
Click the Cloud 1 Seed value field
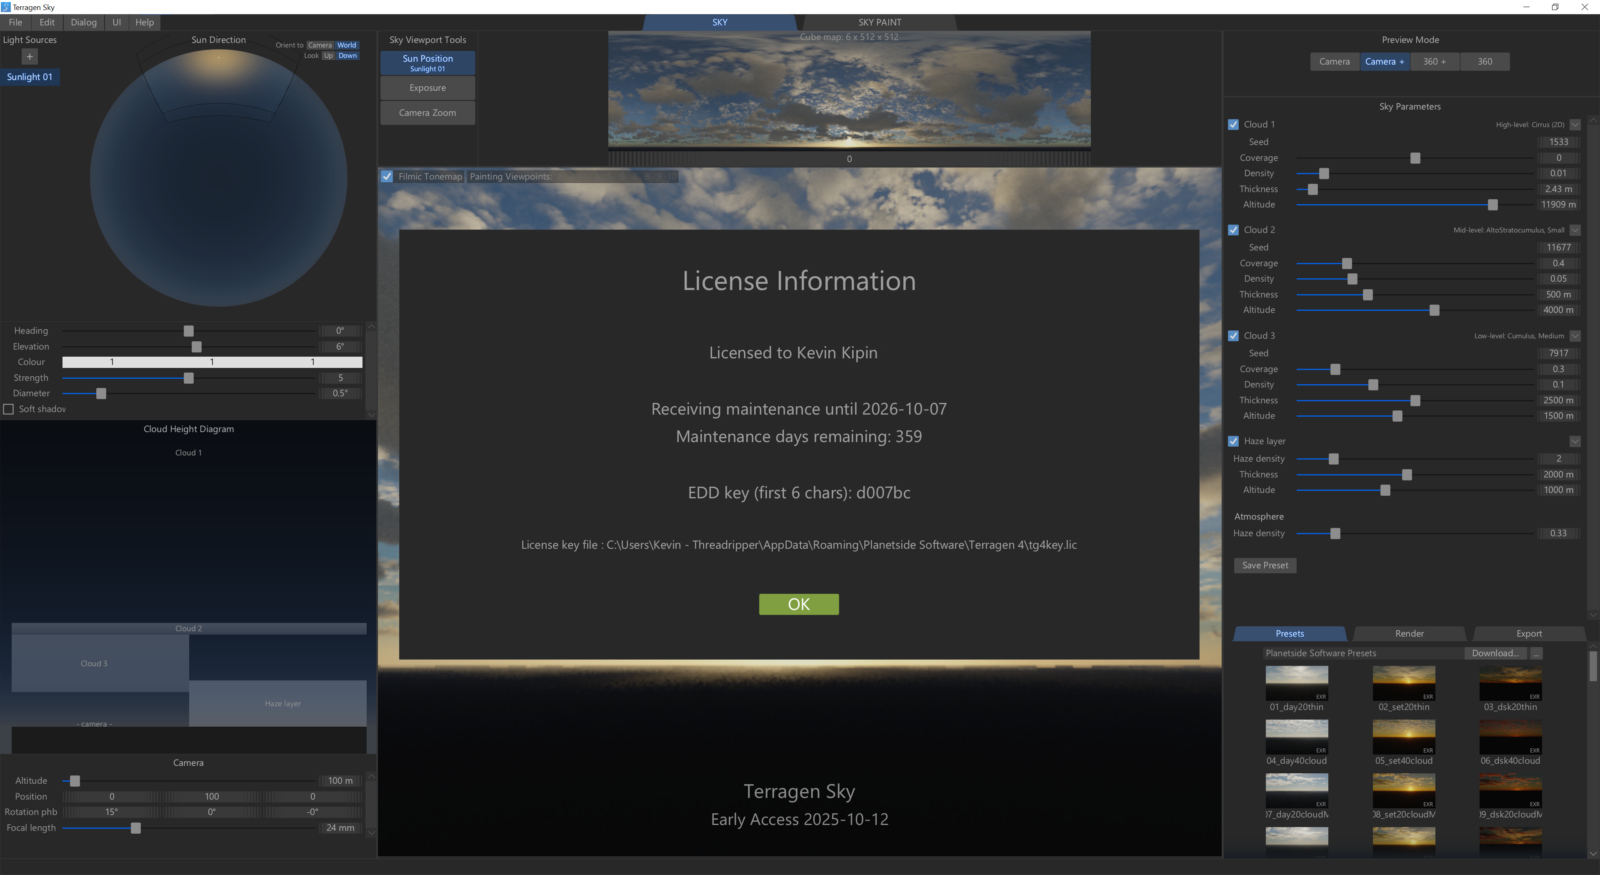pyautogui.click(x=1558, y=142)
